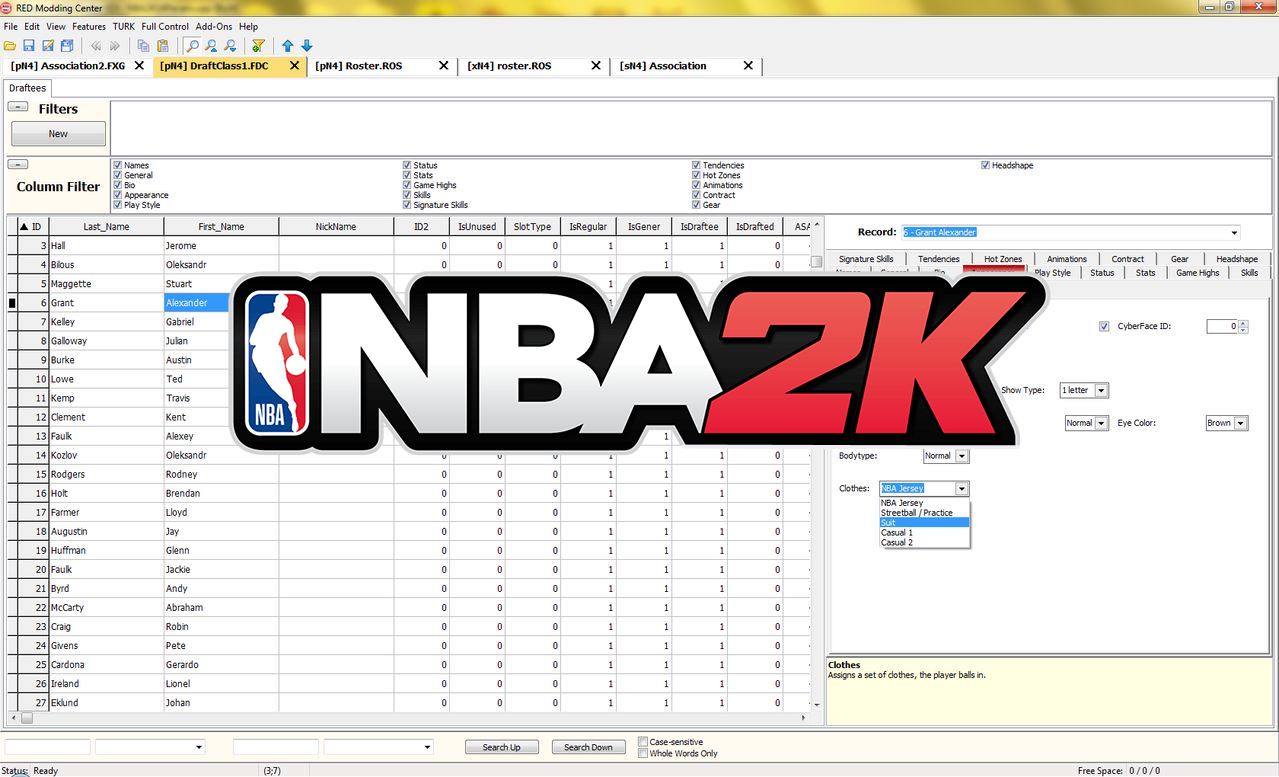Toggle the CyberFace ID checkbox
The width and height of the screenshot is (1279, 777).
pos(1104,326)
